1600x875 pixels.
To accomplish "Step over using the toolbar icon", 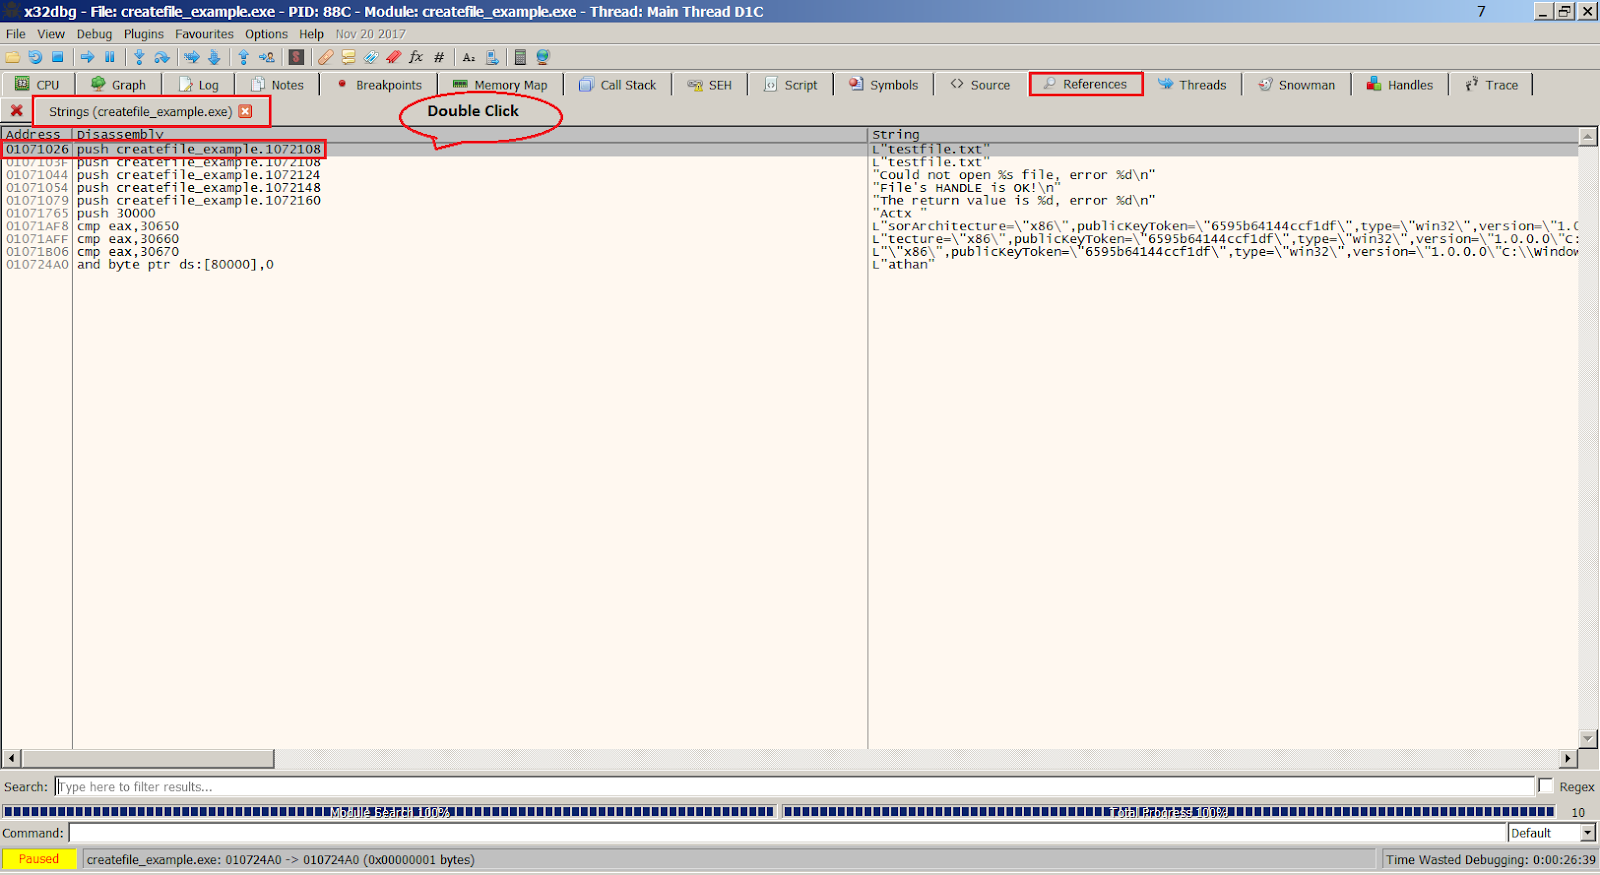I will (x=161, y=57).
